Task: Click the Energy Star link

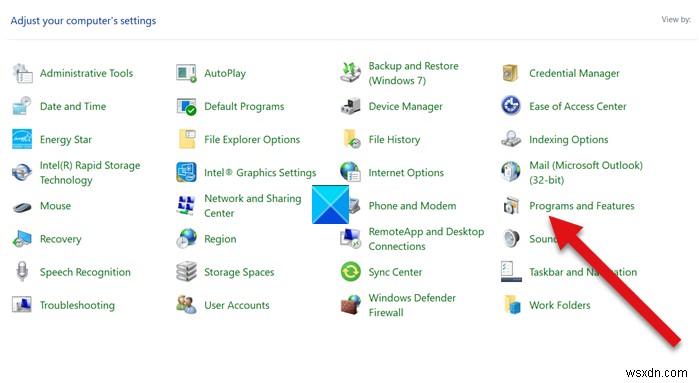Action: click(66, 140)
